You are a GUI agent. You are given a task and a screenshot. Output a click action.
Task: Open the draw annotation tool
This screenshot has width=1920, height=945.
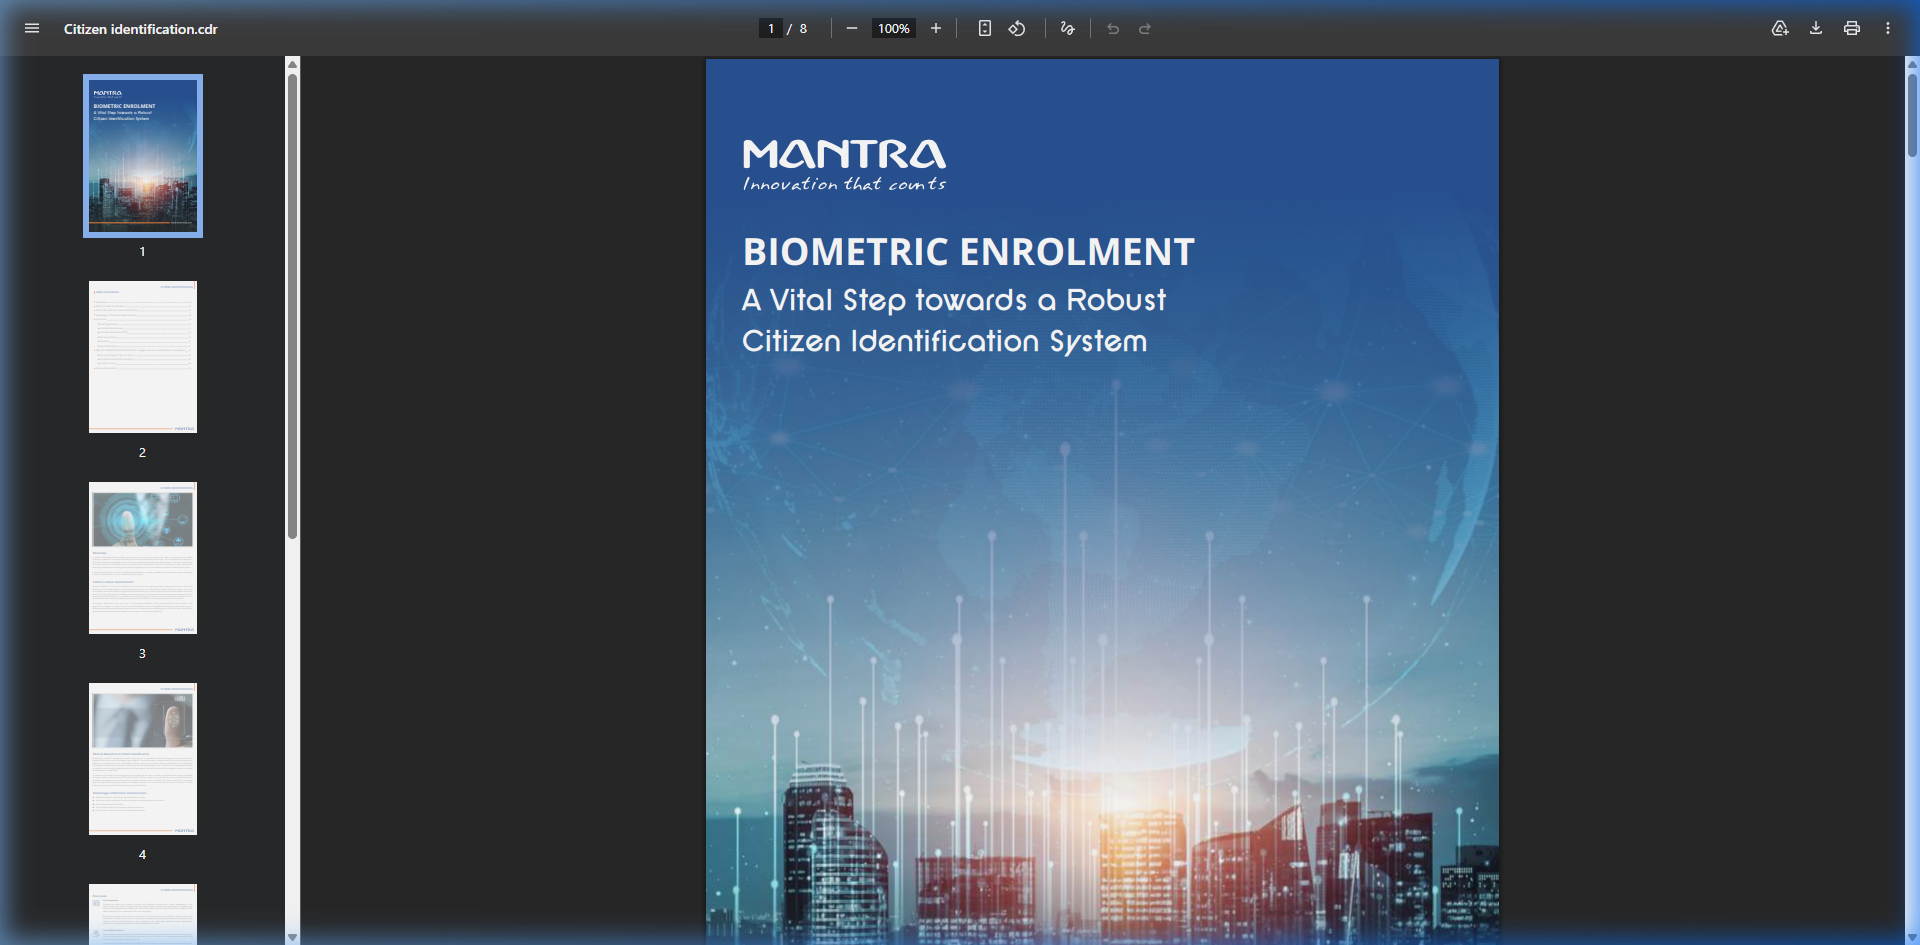pyautogui.click(x=1068, y=29)
